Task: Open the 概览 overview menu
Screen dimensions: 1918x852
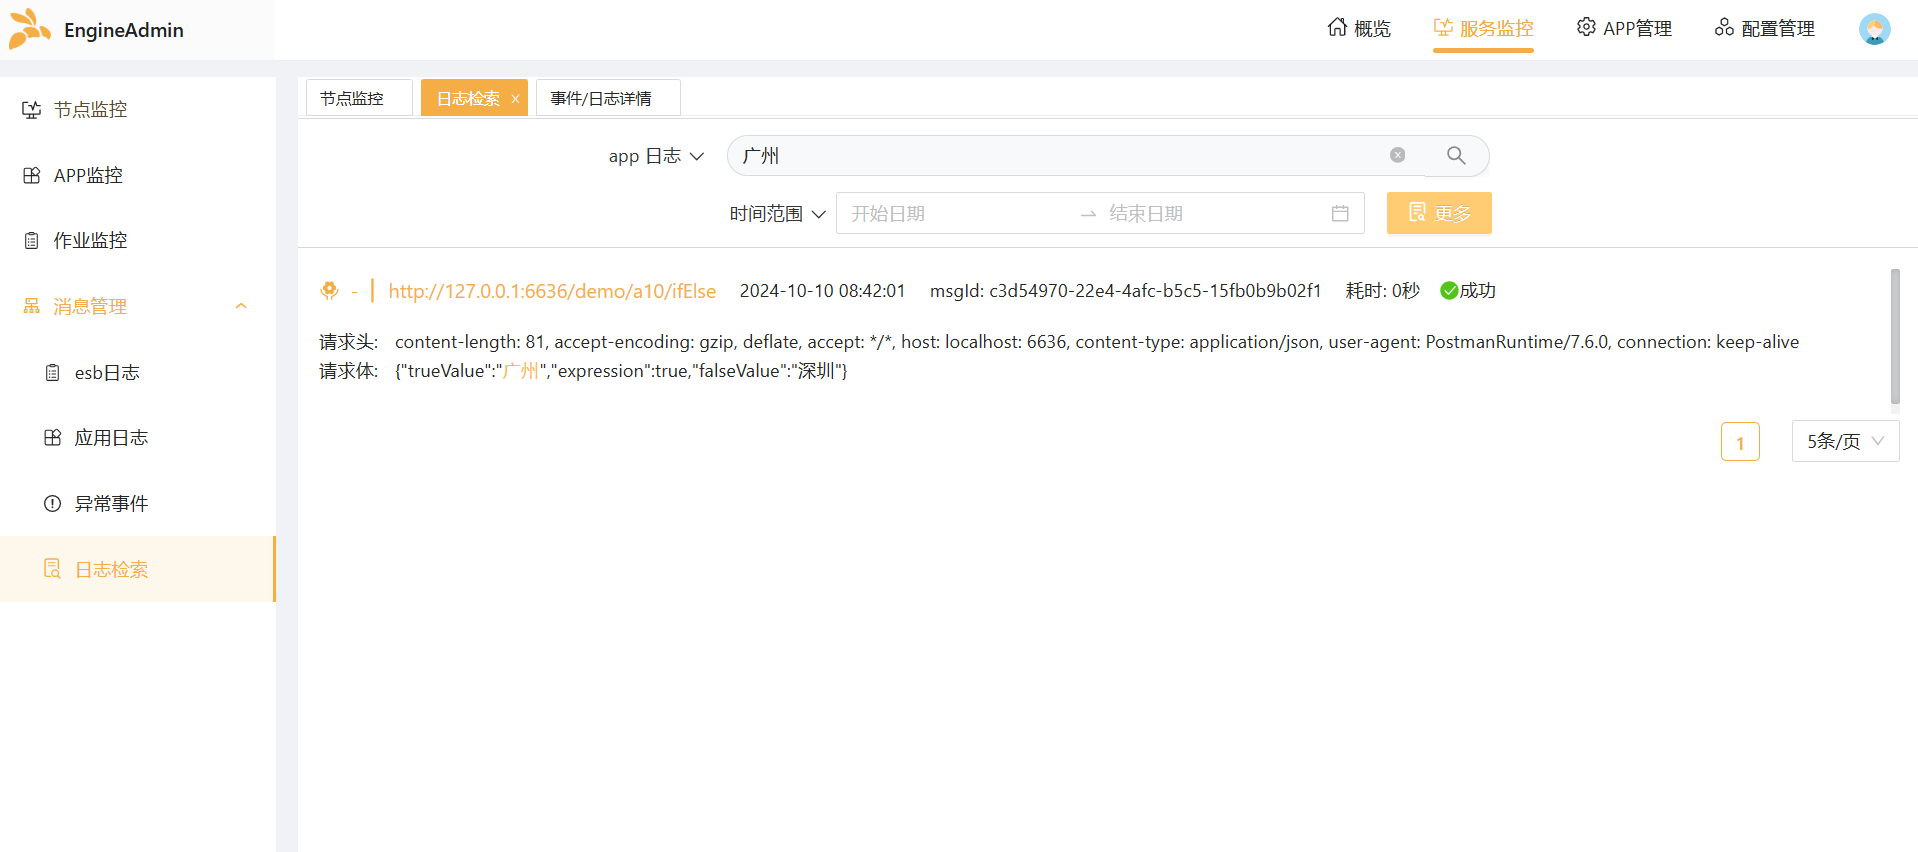Action: 1359,29
